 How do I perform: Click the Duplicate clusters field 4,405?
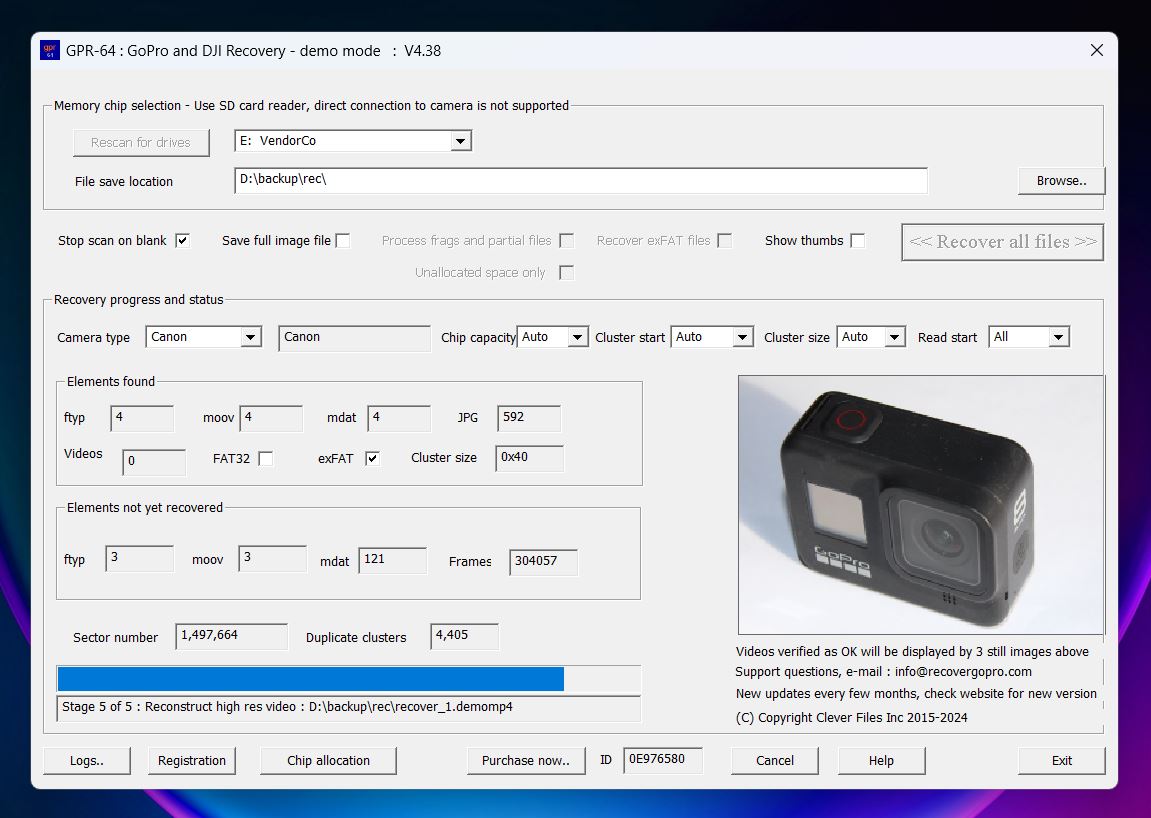[x=464, y=636]
